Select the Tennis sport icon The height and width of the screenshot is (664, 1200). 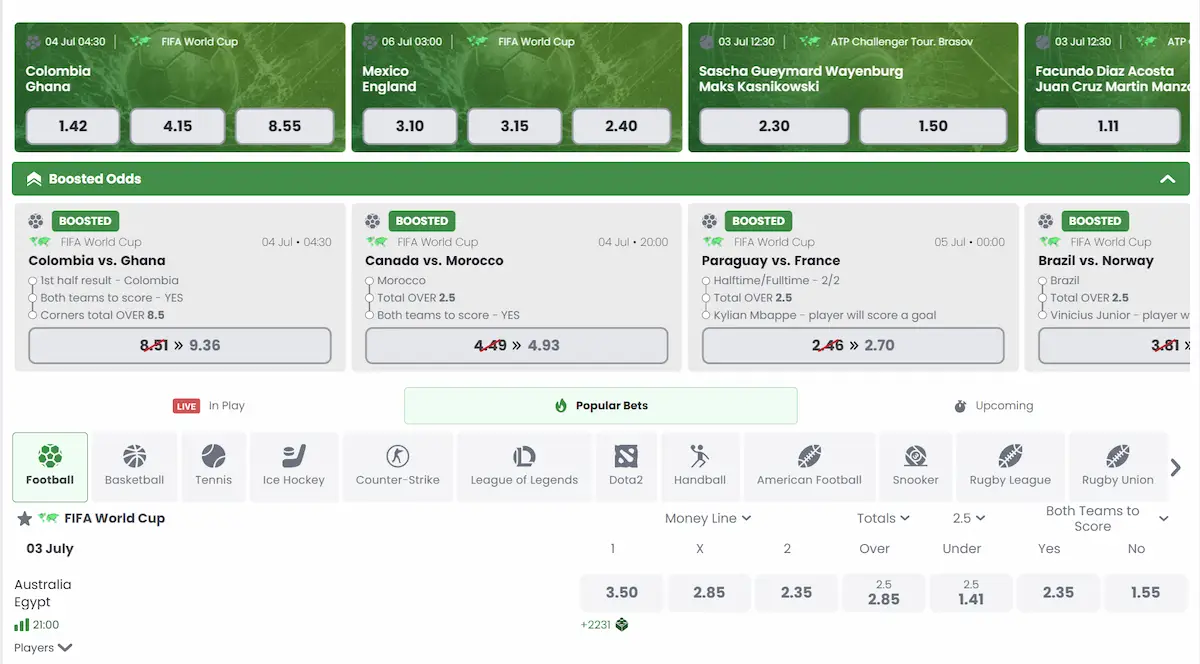coord(213,466)
